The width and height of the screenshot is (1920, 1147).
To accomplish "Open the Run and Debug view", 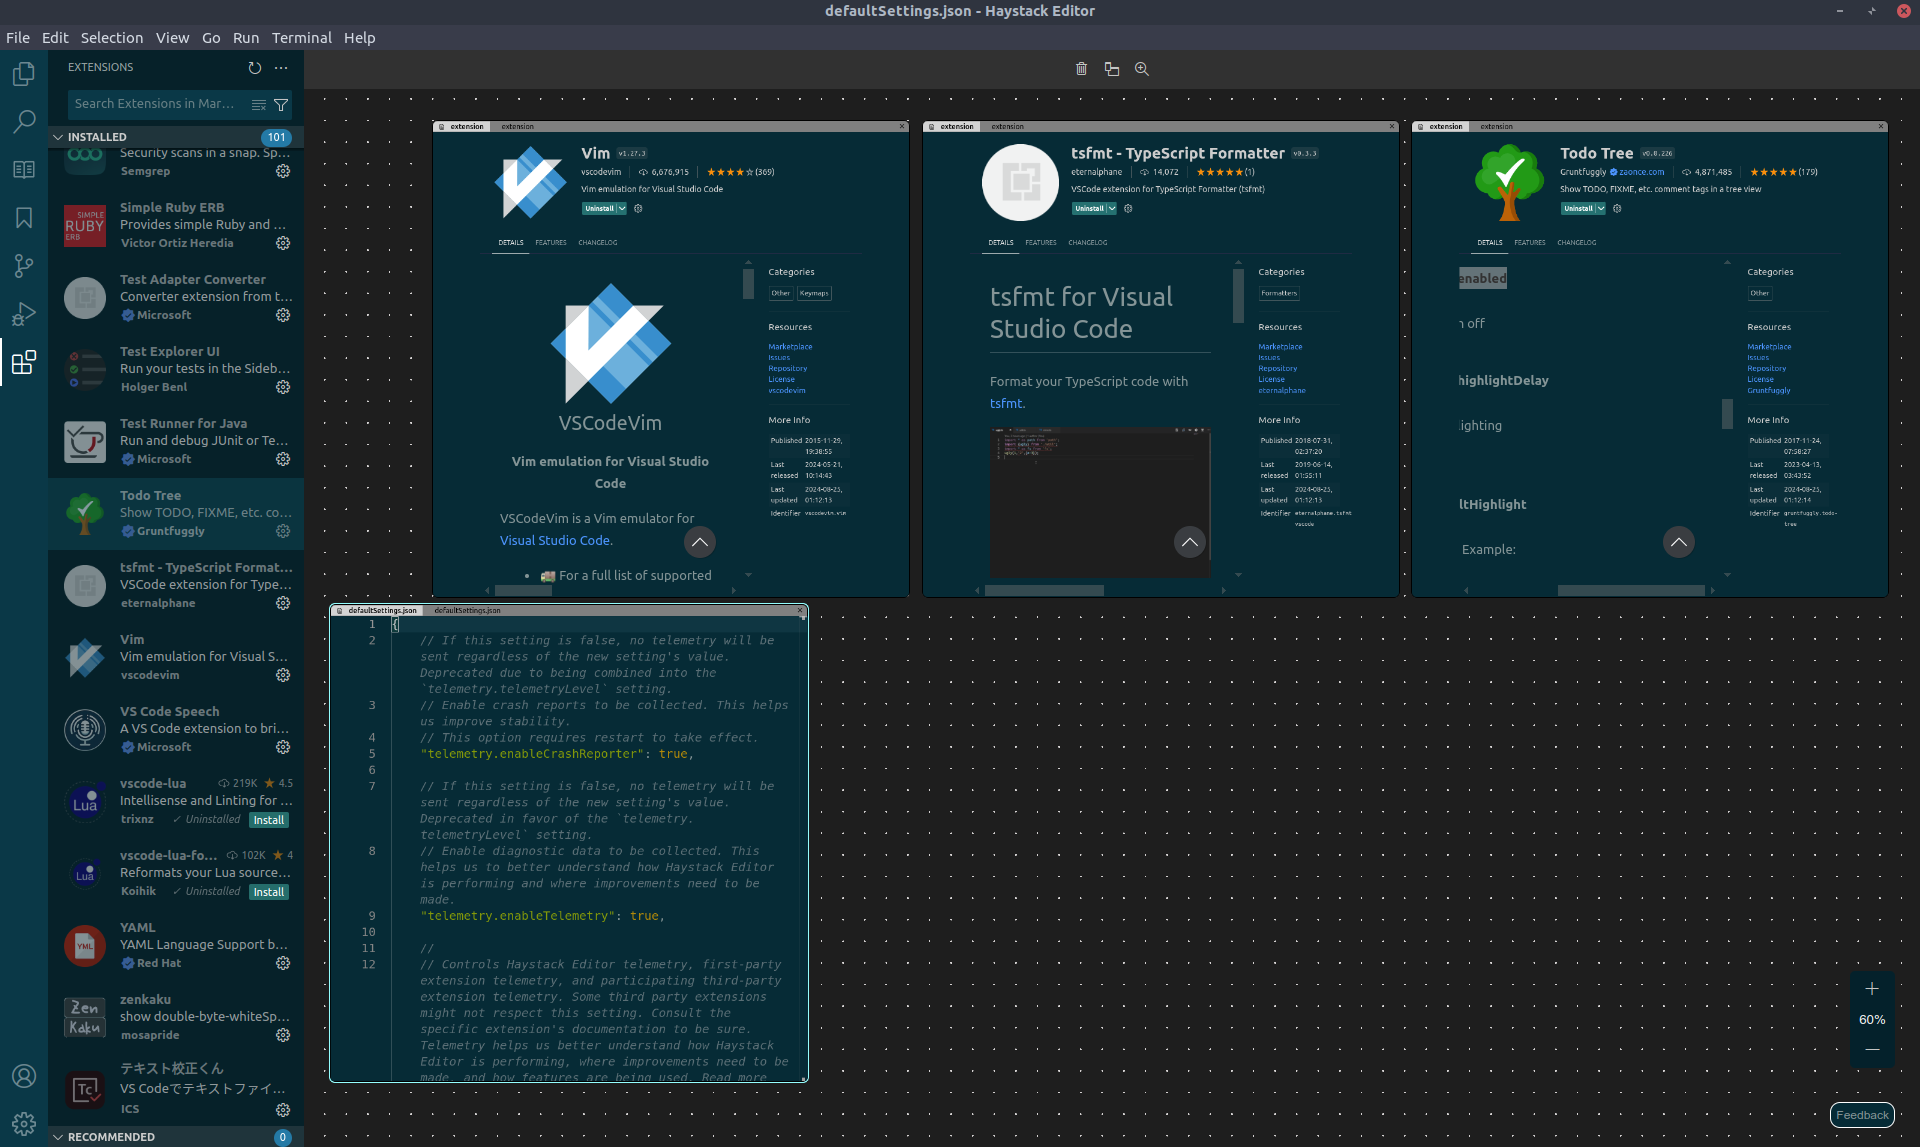I will click(24, 314).
